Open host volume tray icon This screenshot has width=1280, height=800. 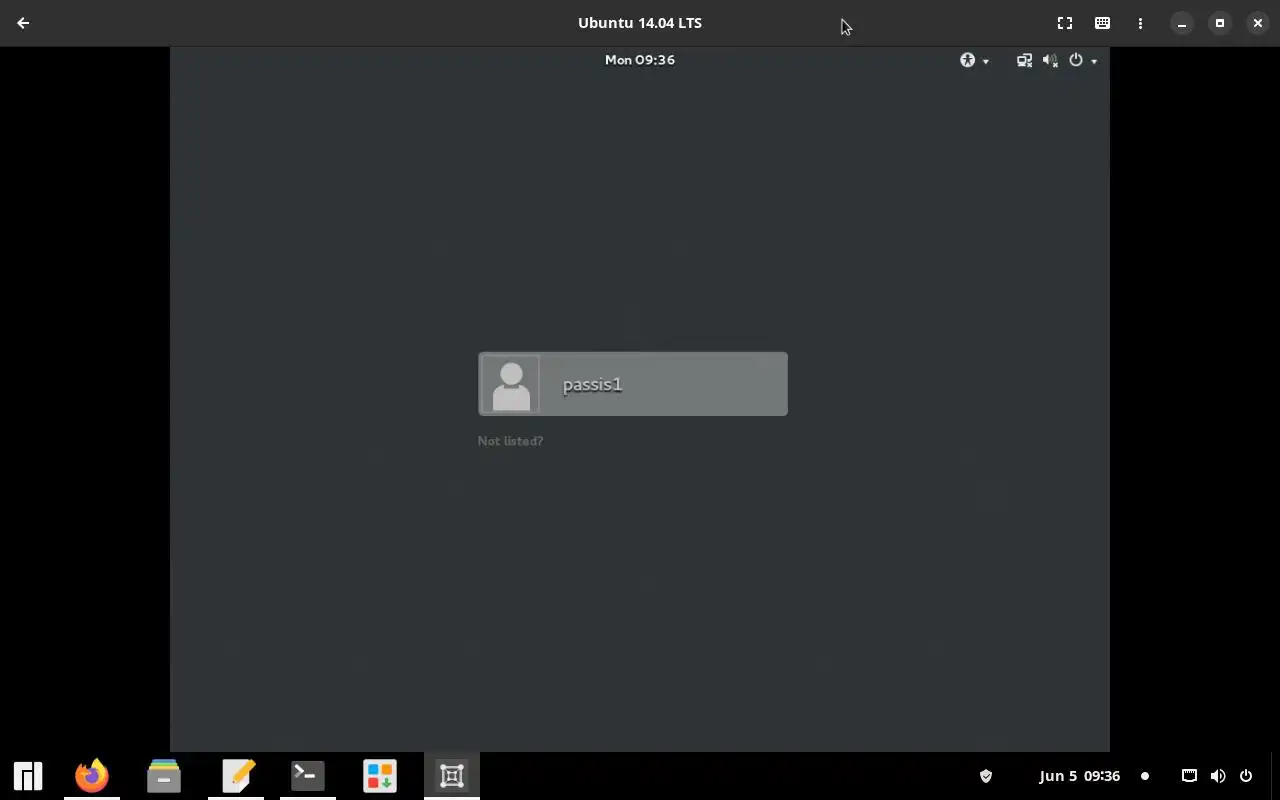click(x=1218, y=776)
